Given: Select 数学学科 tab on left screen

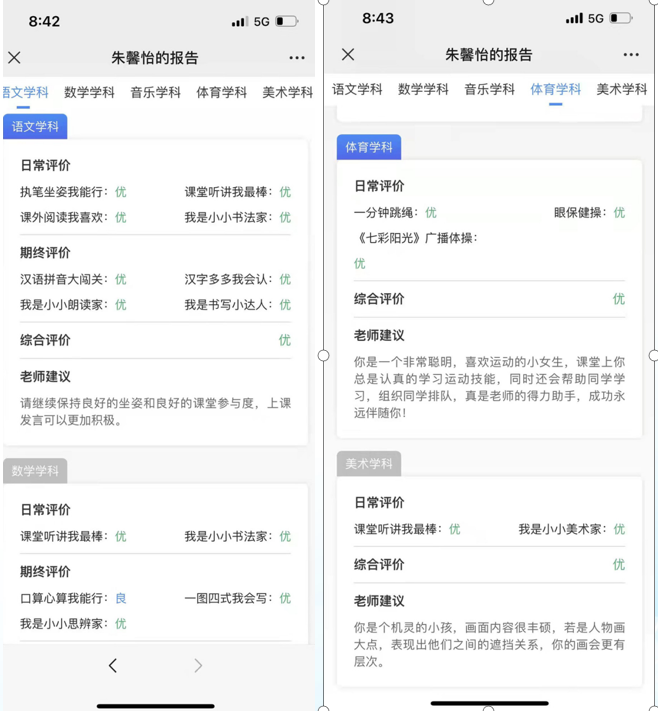Looking at the screenshot, I should 89,93.
